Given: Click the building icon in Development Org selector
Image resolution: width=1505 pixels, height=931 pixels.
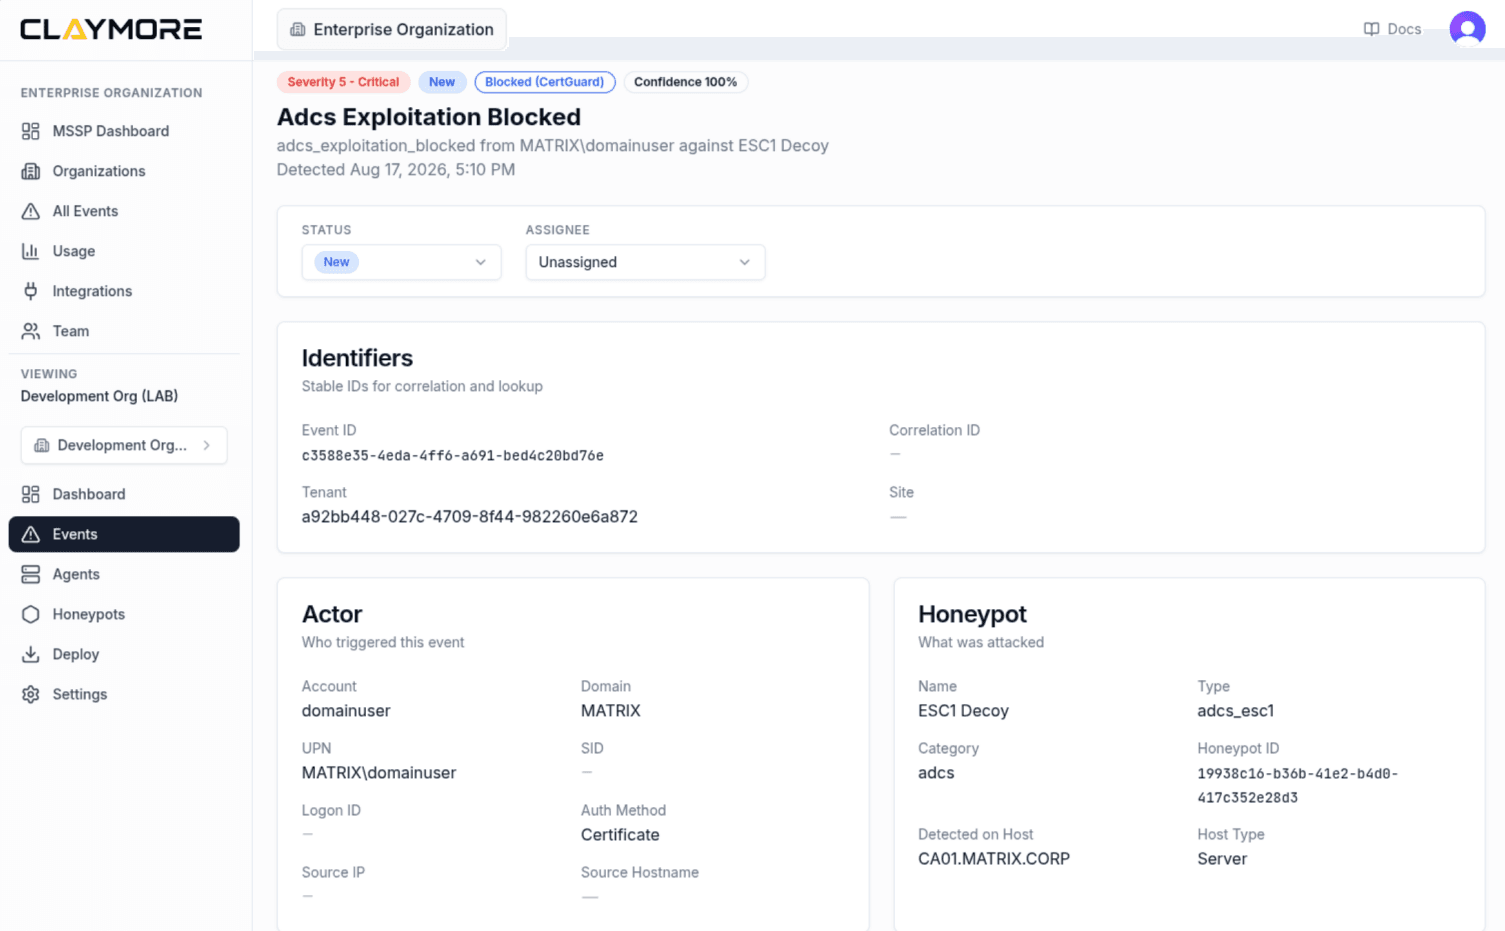Looking at the screenshot, I should pyautogui.click(x=42, y=445).
